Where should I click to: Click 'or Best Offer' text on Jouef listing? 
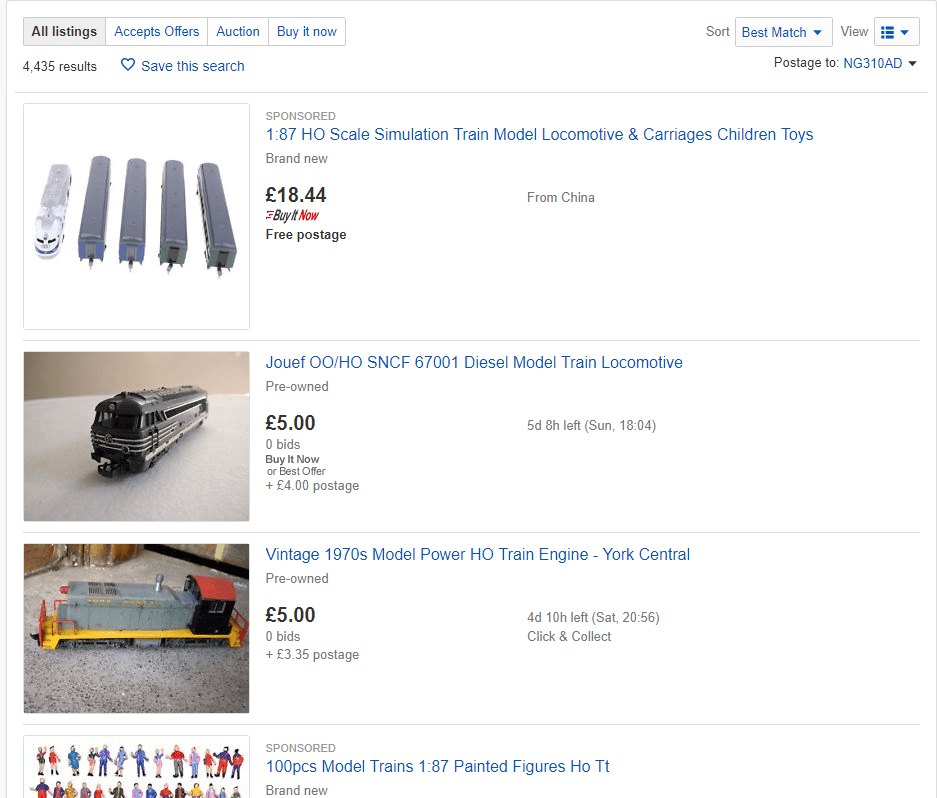tap(296, 471)
